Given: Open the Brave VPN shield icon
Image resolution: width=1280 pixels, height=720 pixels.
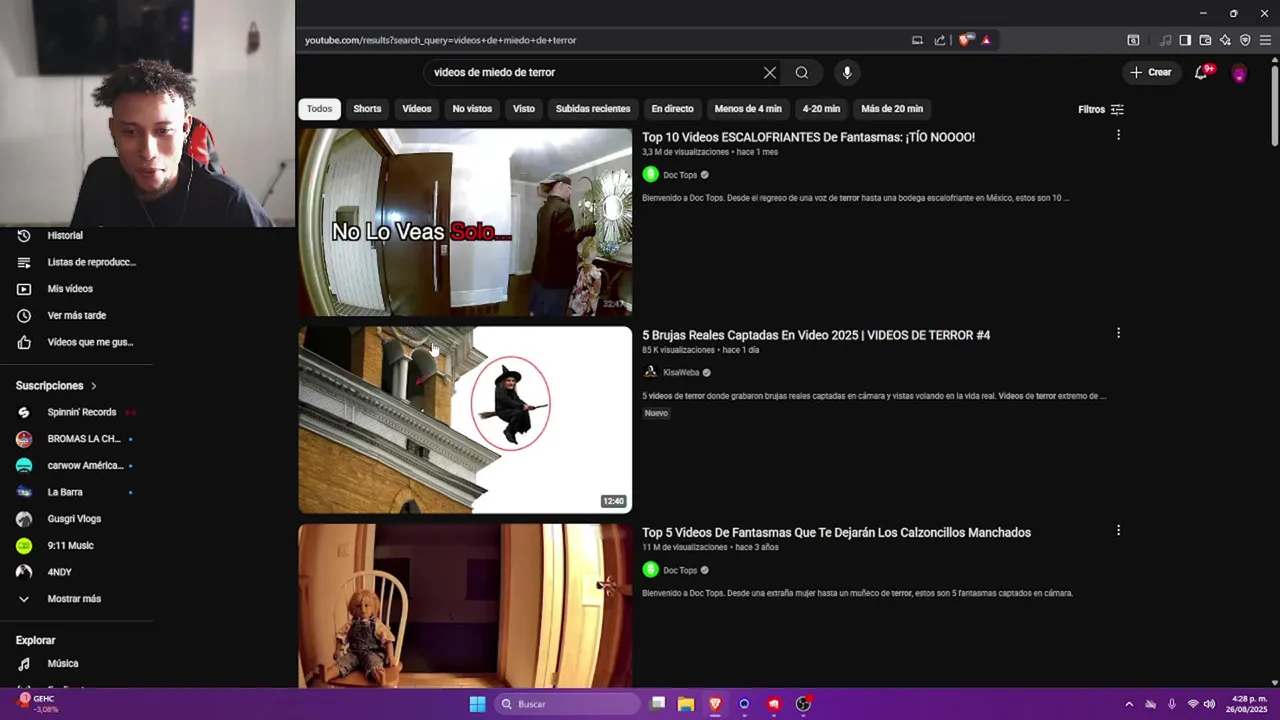Looking at the screenshot, I should (x=1245, y=40).
